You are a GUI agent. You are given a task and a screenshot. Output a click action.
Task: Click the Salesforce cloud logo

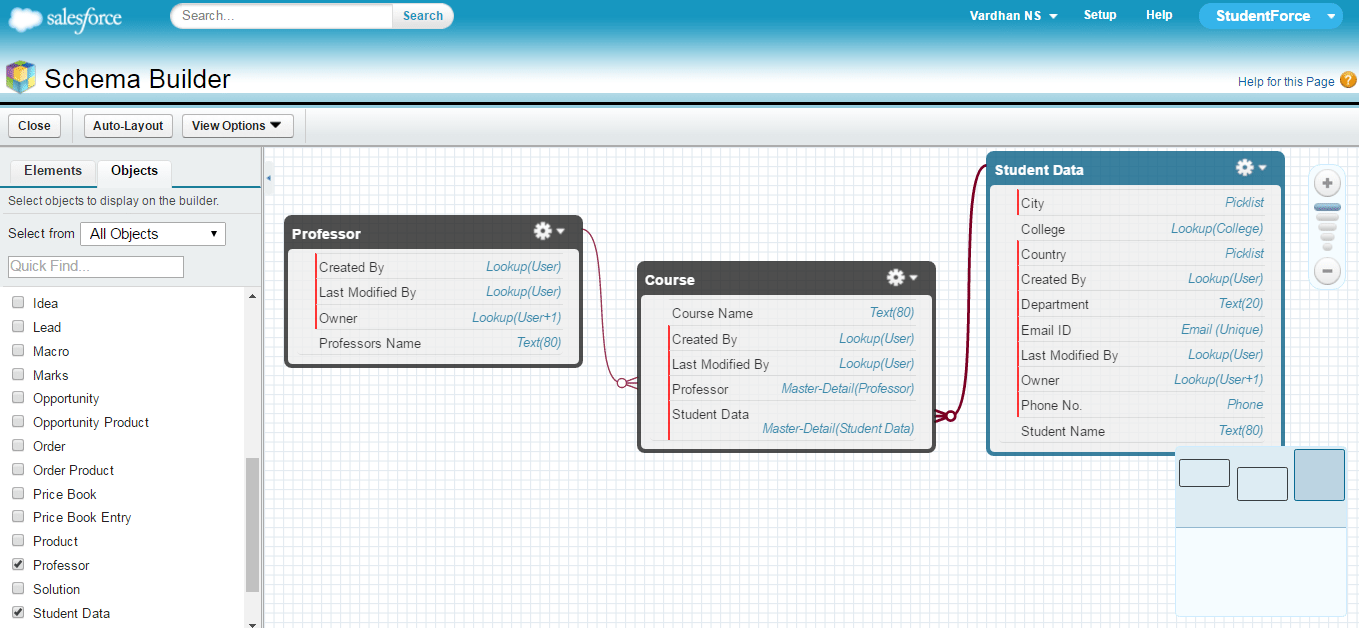click(65, 20)
